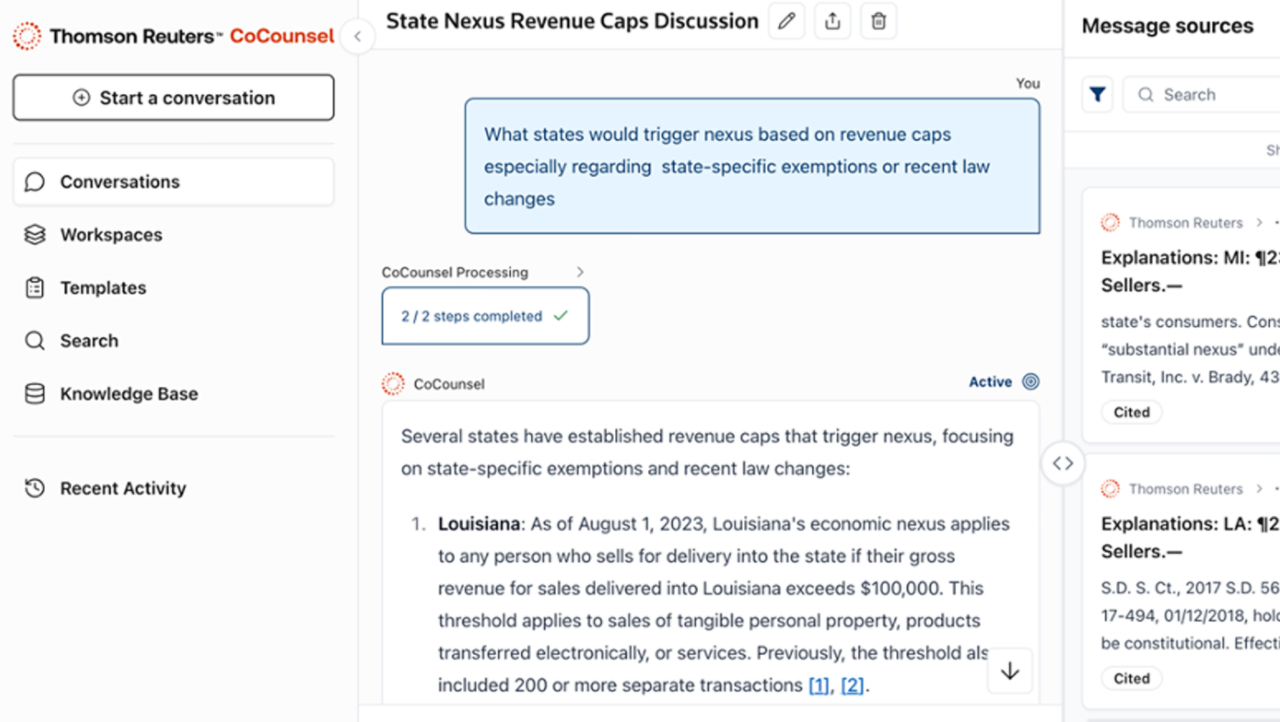Open Conversations in sidebar
The width and height of the screenshot is (1280, 722).
[x=173, y=182]
